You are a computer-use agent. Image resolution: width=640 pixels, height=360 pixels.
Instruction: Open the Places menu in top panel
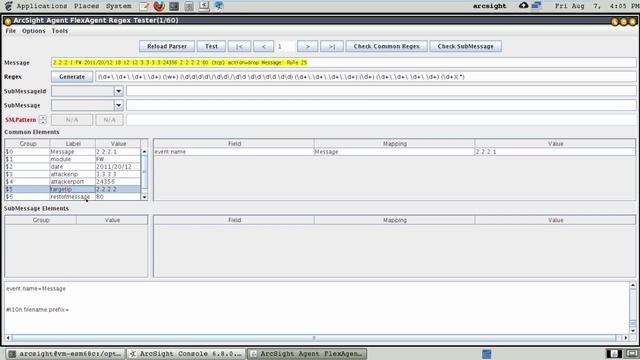pyautogui.click(x=87, y=6)
